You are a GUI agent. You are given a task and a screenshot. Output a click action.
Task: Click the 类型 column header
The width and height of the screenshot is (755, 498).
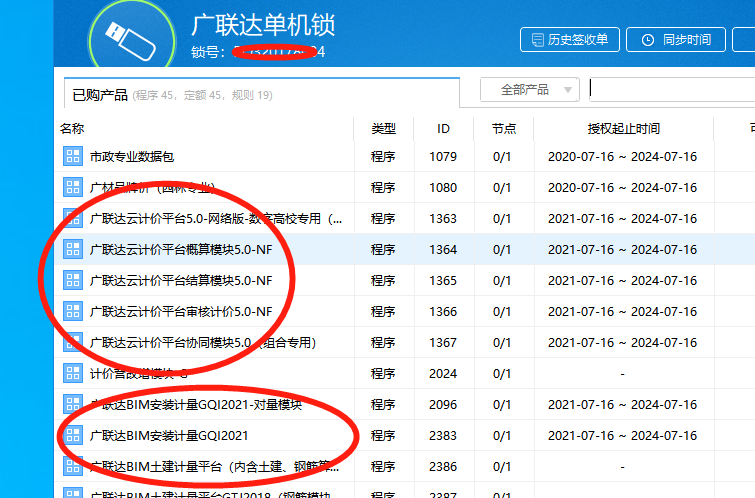click(383, 129)
